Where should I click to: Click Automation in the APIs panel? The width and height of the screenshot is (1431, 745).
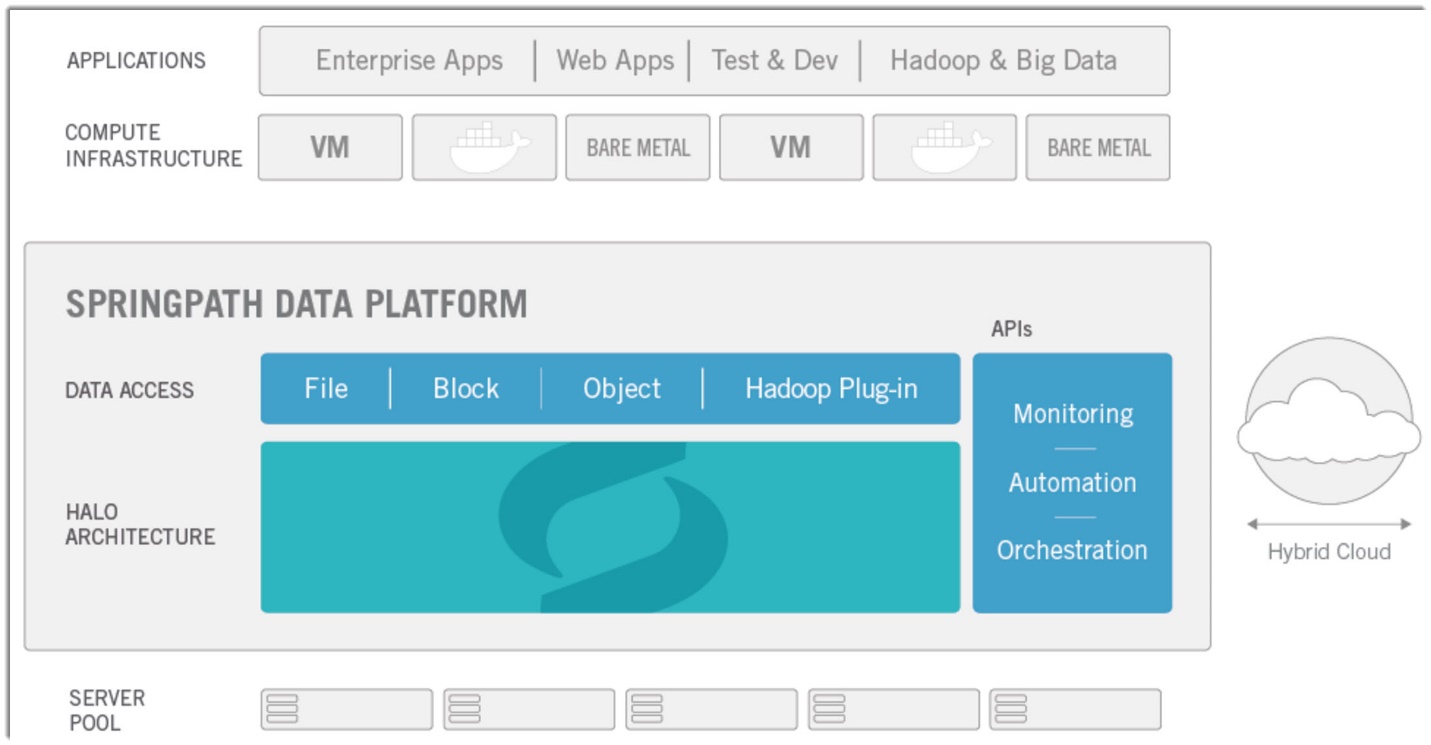click(x=1072, y=482)
